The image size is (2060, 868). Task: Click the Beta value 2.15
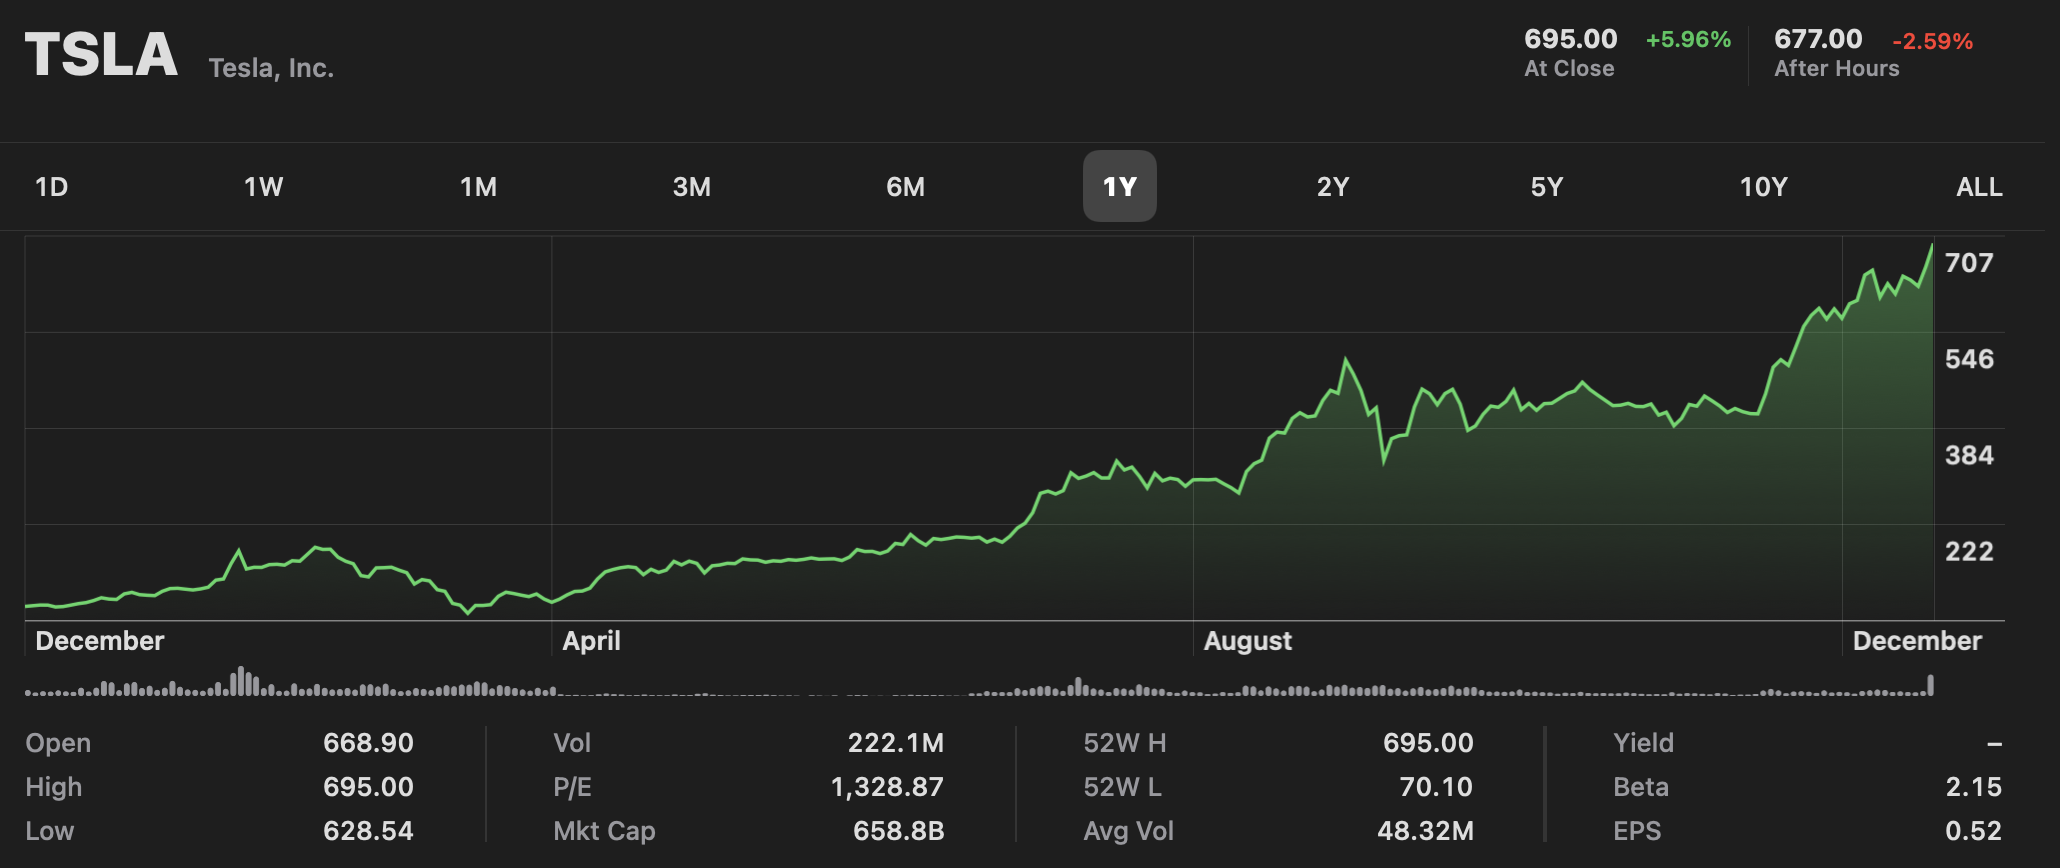1974,787
